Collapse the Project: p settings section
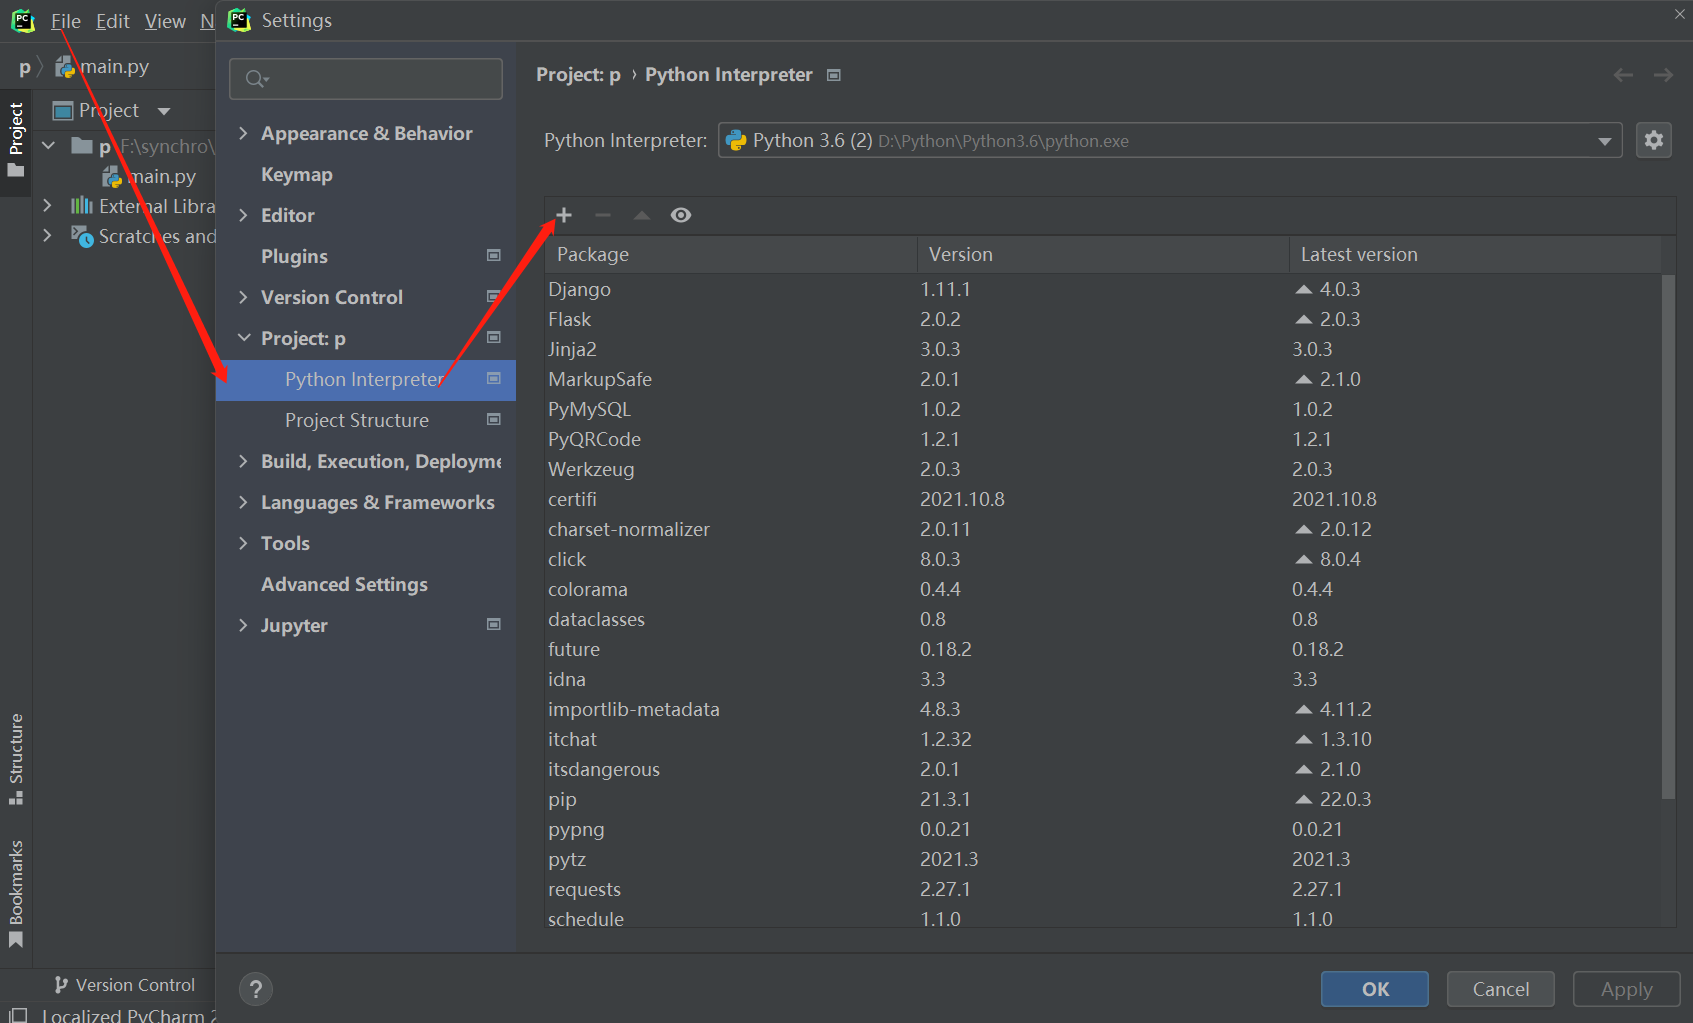The image size is (1693, 1023). point(243,338)
